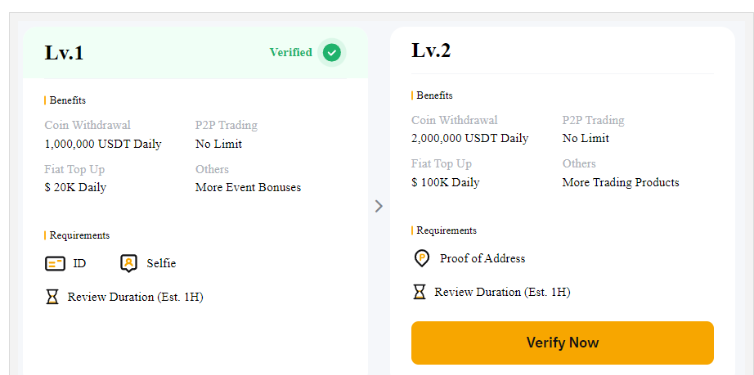Click 'Proof of Address' requirement text
Viewport: 754px width, 375px height.
pyautogui.click(x=482, y=259)
